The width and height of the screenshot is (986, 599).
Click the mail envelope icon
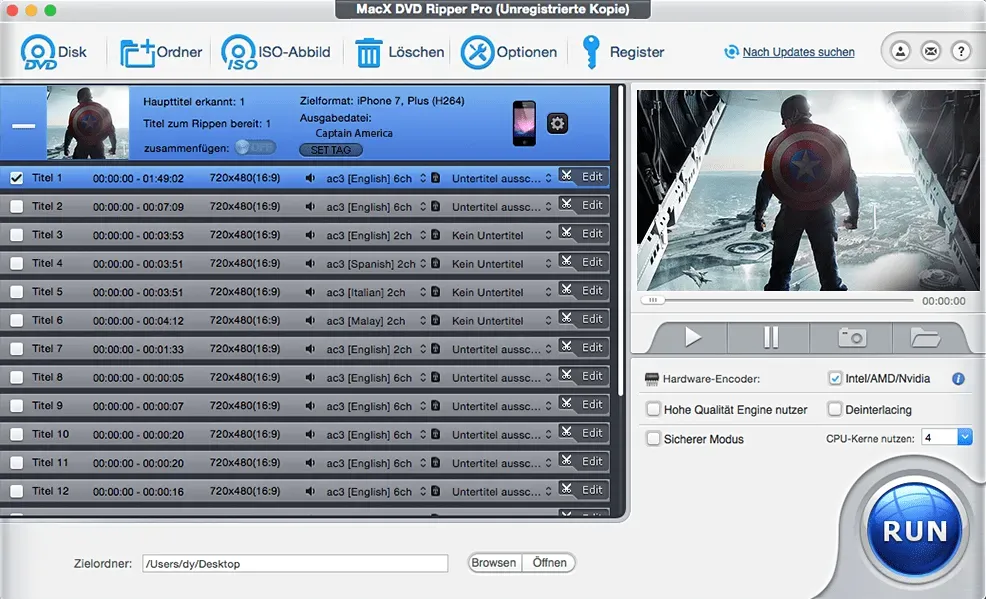click(x=931, y=52)
